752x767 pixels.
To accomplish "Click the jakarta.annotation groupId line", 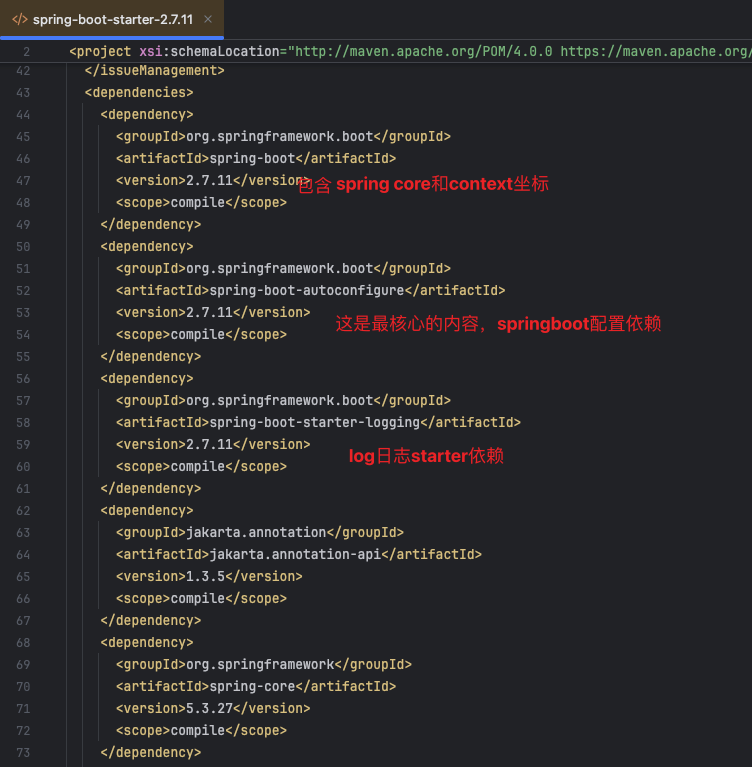I will [260, 532].
